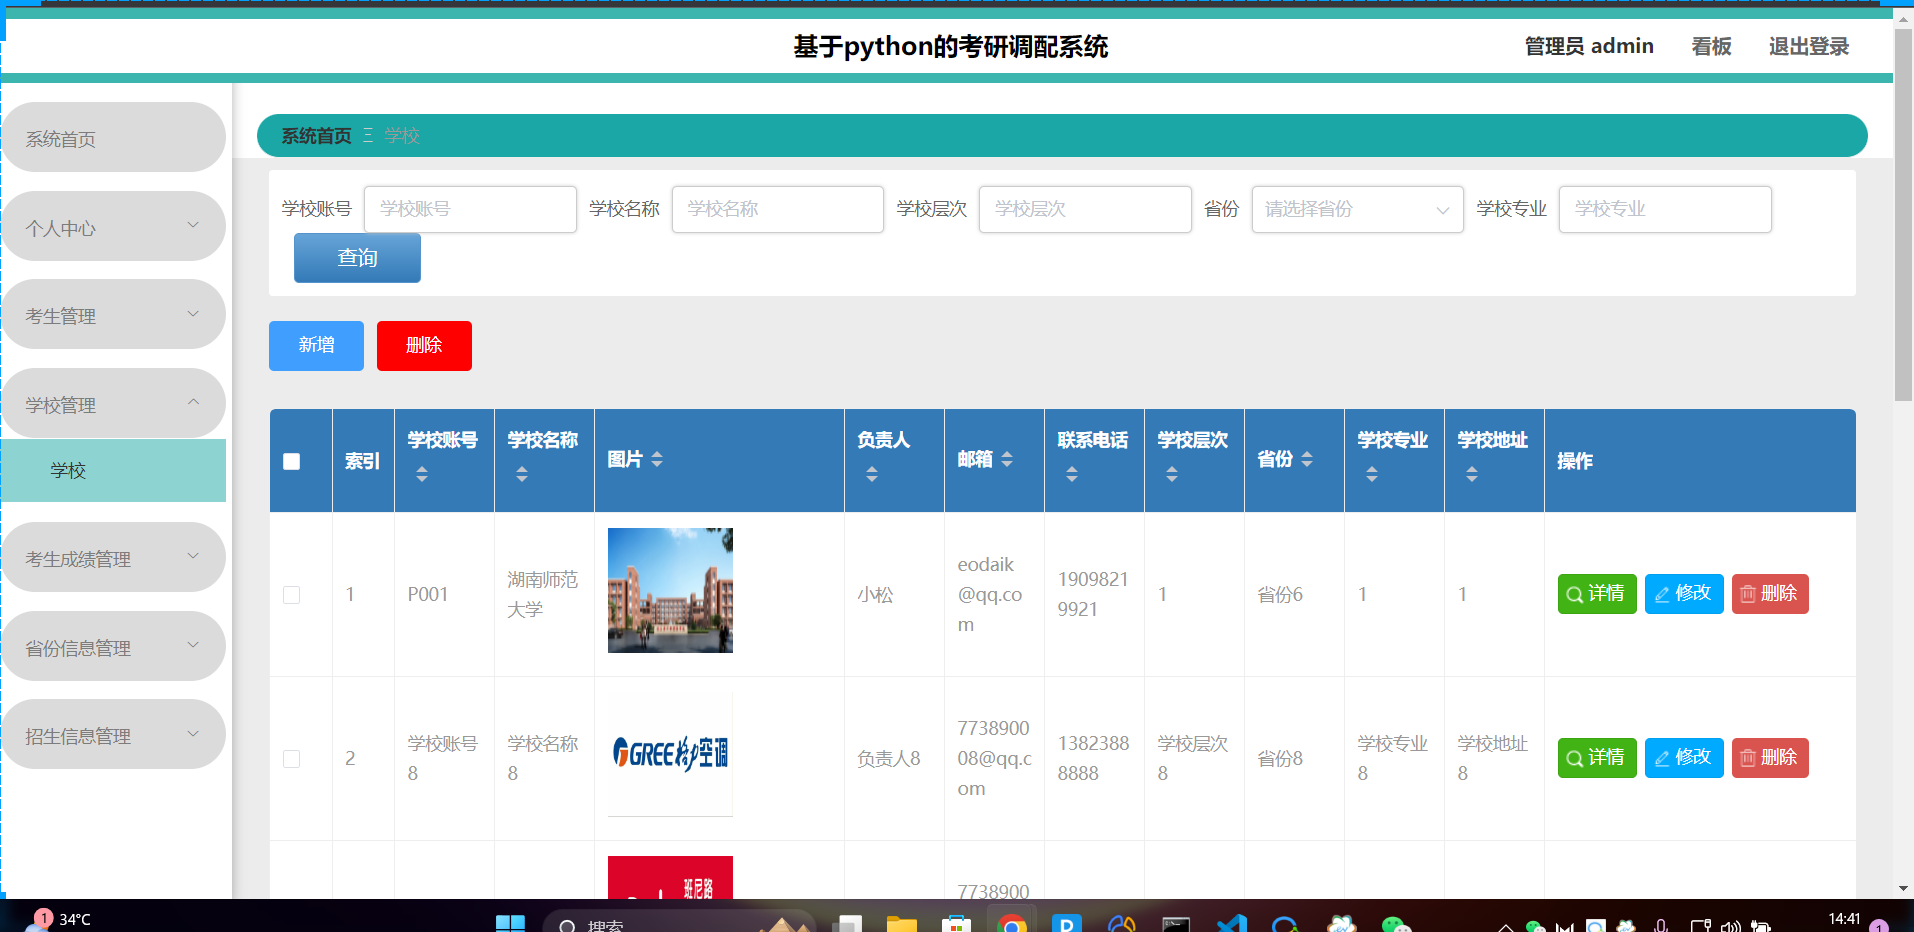
Task: Expand 考生成绩管理 sidebar menu
Action: click(113, 558)
